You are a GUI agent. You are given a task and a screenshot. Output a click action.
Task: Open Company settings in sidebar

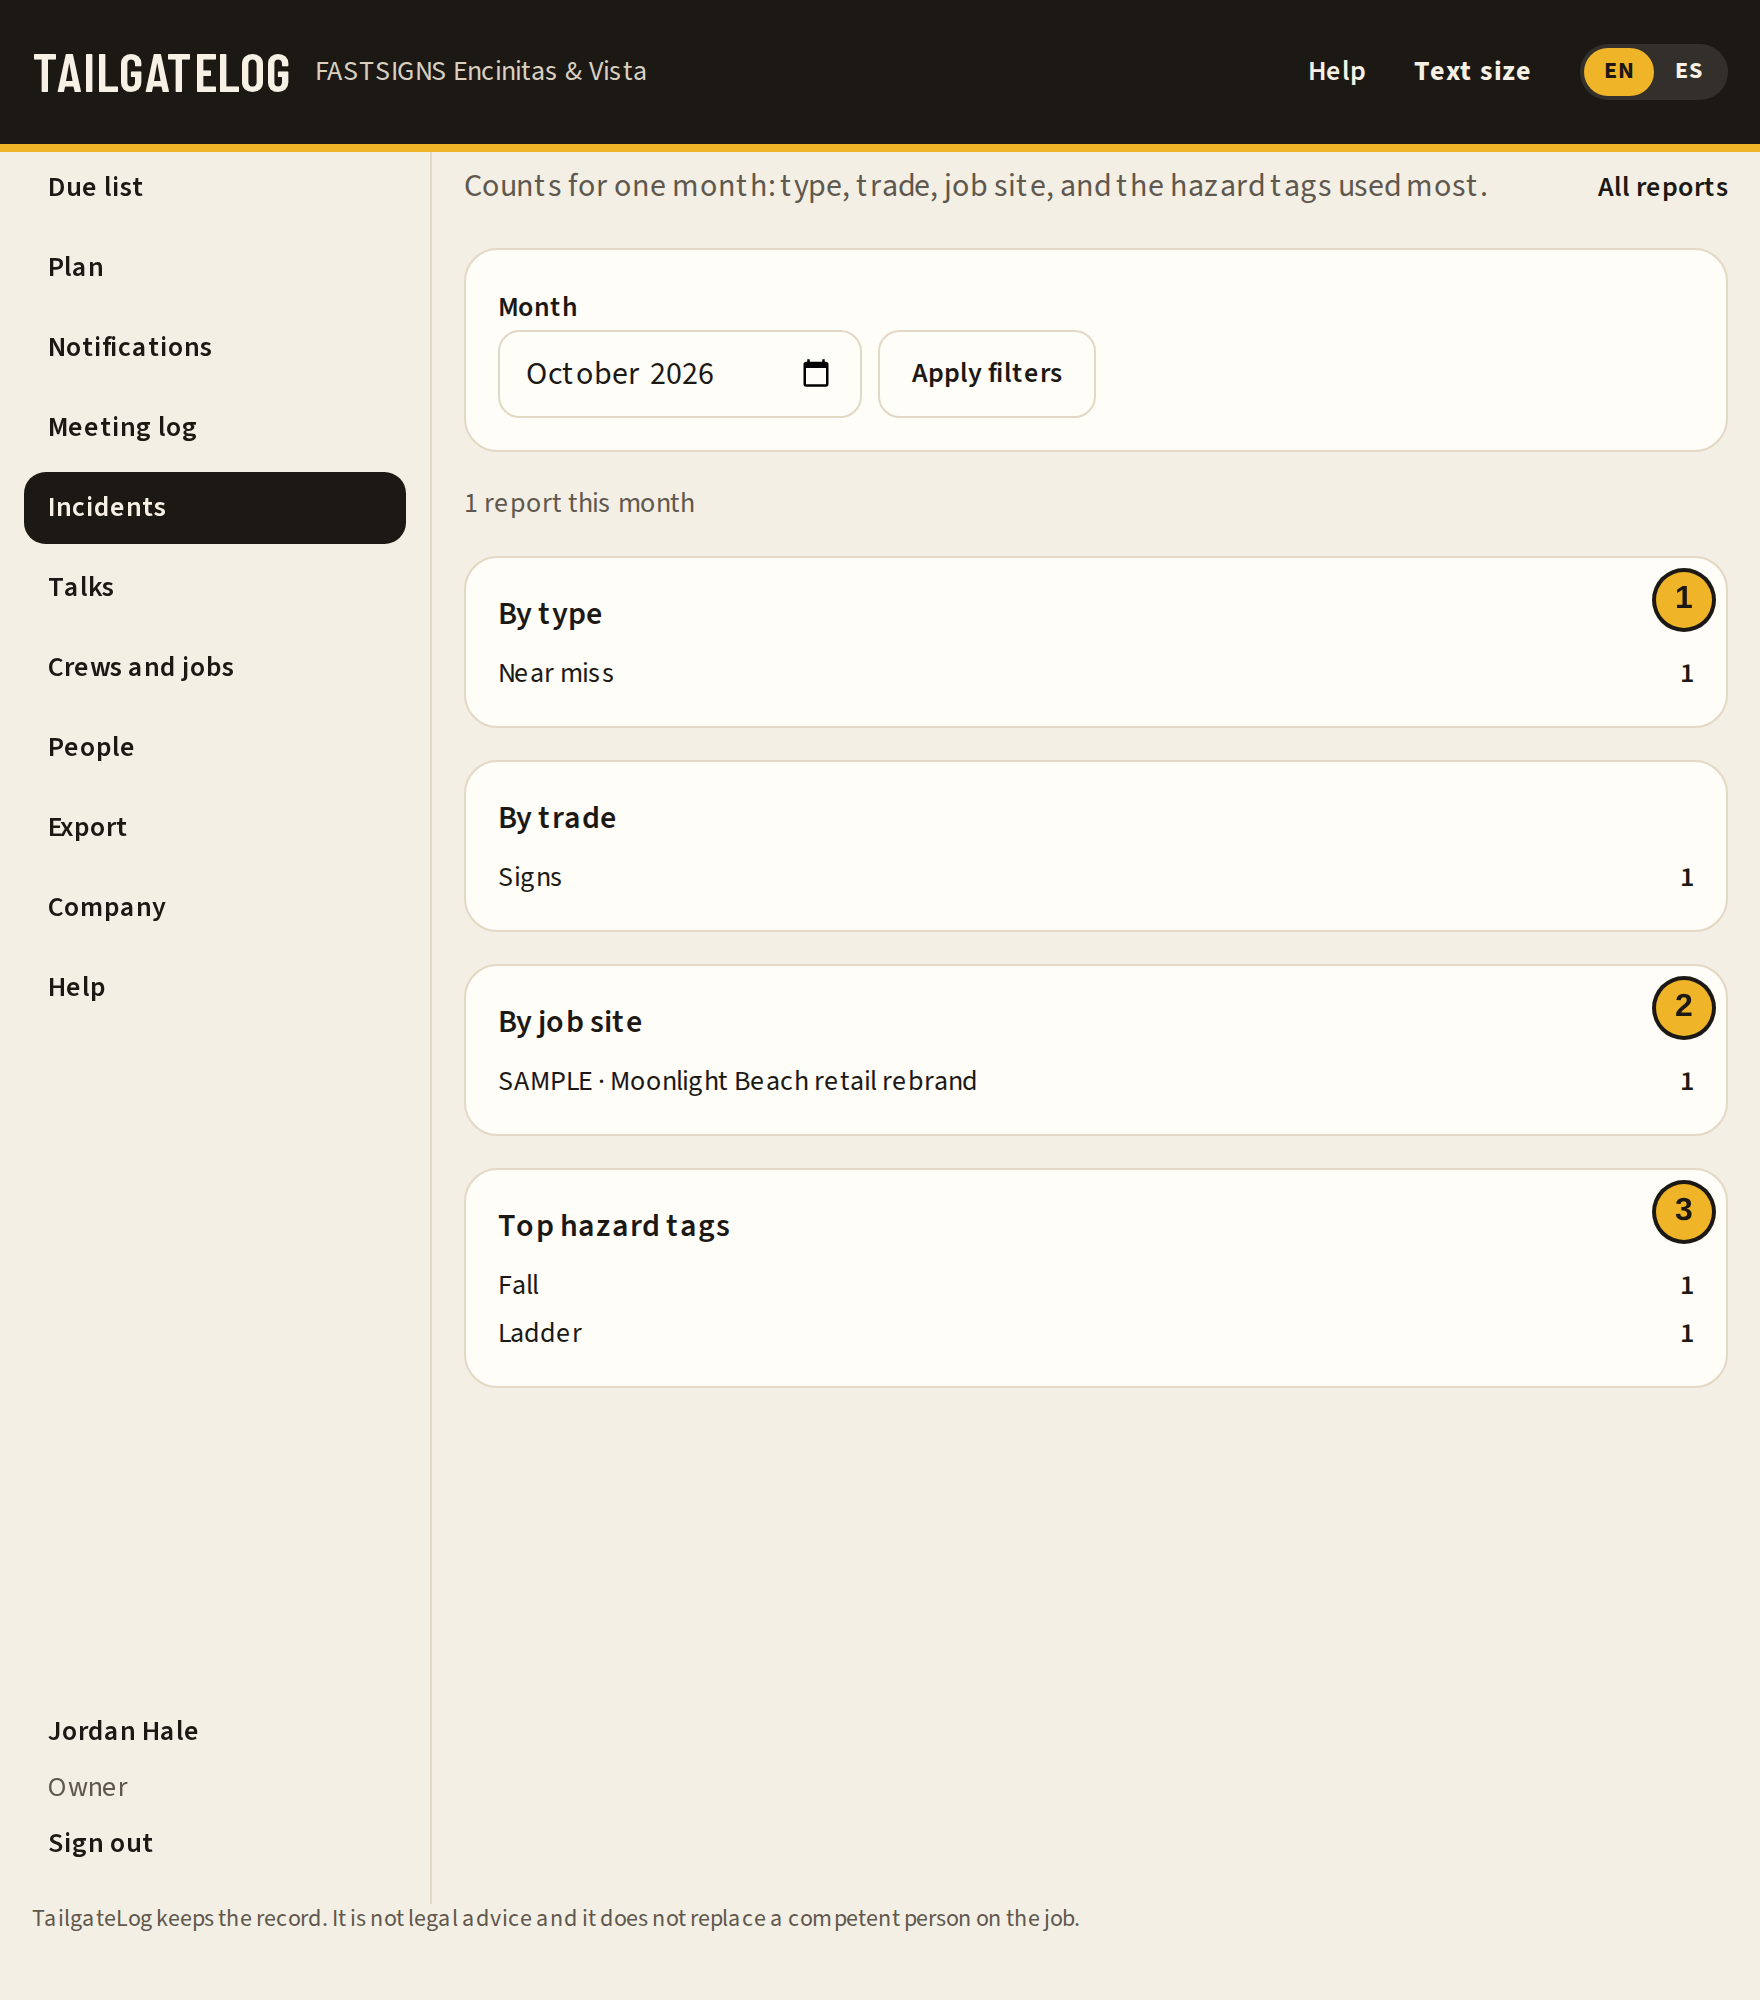pyautogui.click(x=215, y=907)
